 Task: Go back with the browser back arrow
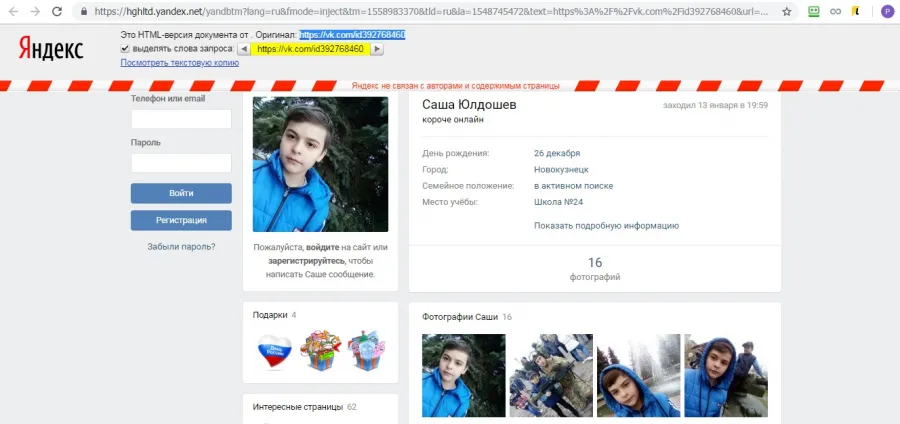(13, 11)
